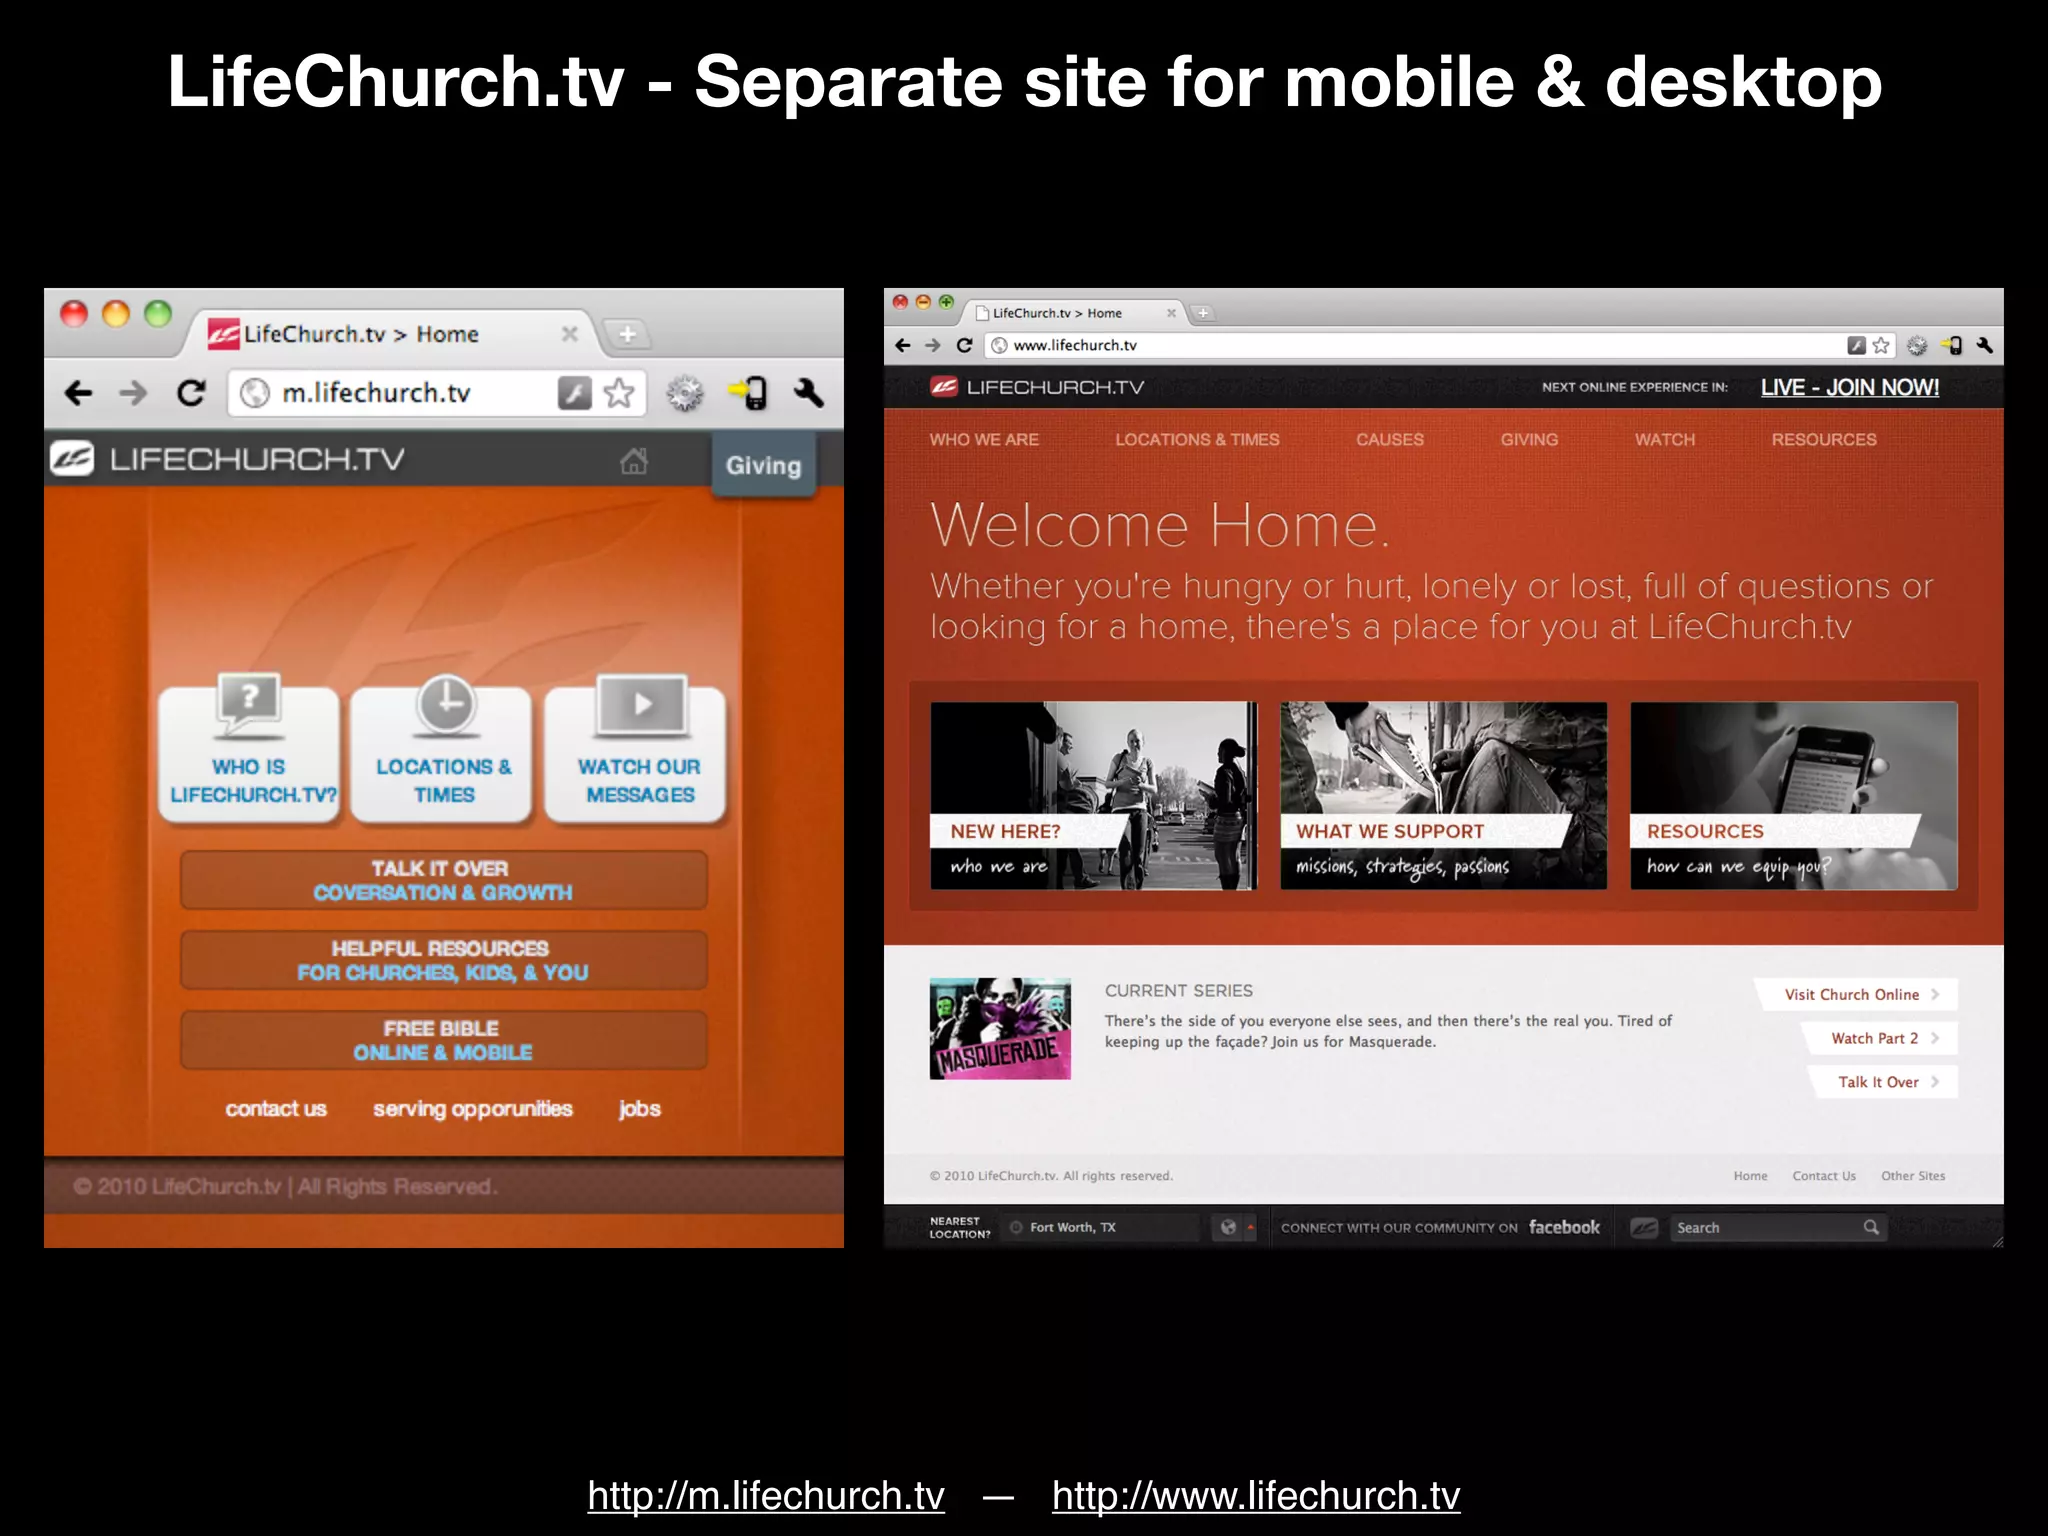Click the home icon on mobile site header
Screen dimensions: 2048x1536
634,461
